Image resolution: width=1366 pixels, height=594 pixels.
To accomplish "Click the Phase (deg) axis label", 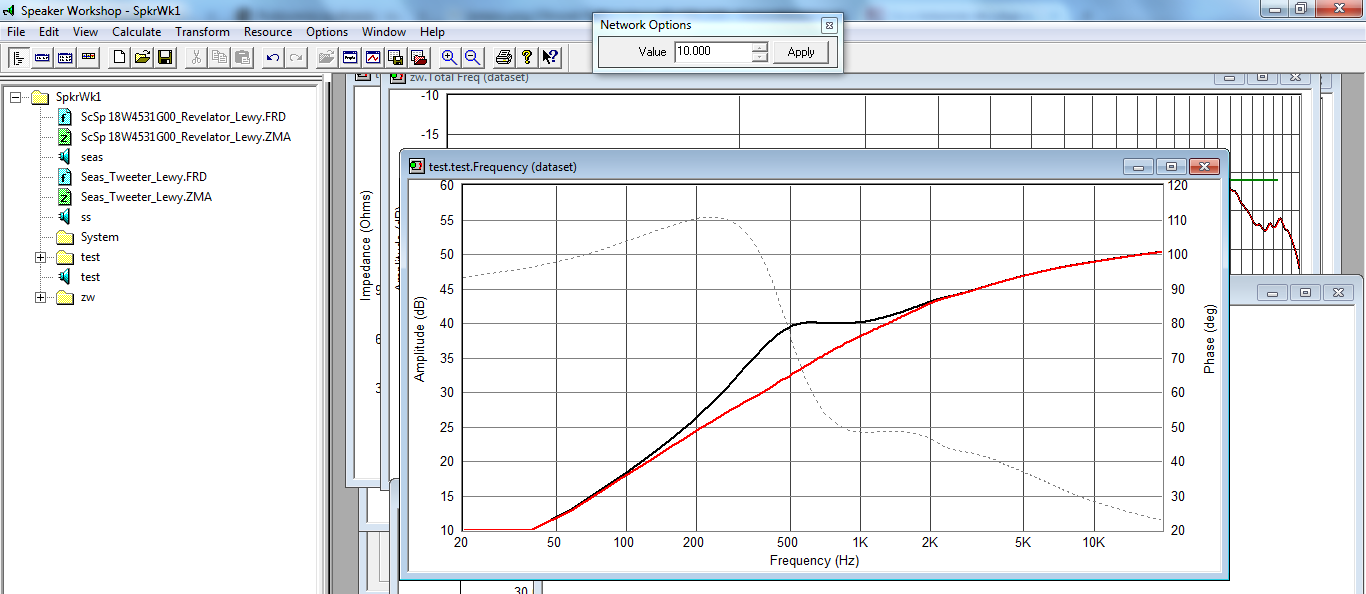I will pyautogui.click(x=1209, y=340).
